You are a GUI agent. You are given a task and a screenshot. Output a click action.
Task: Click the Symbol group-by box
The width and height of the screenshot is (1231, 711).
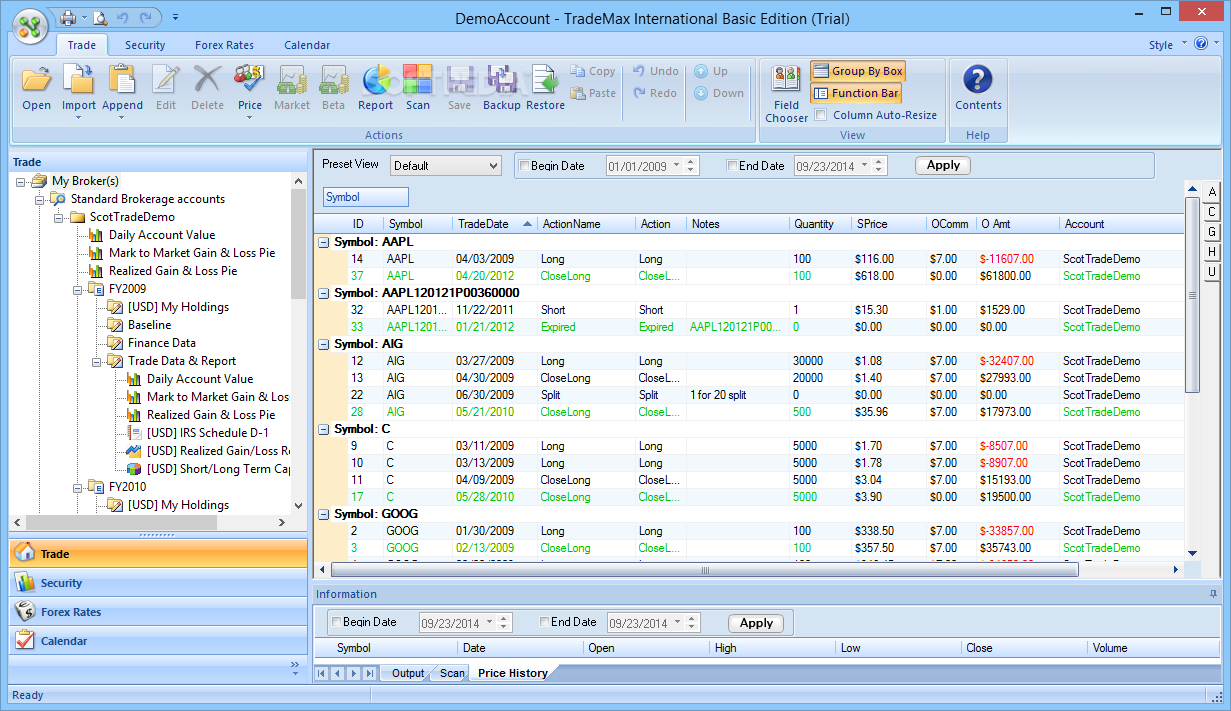(366, 197)
